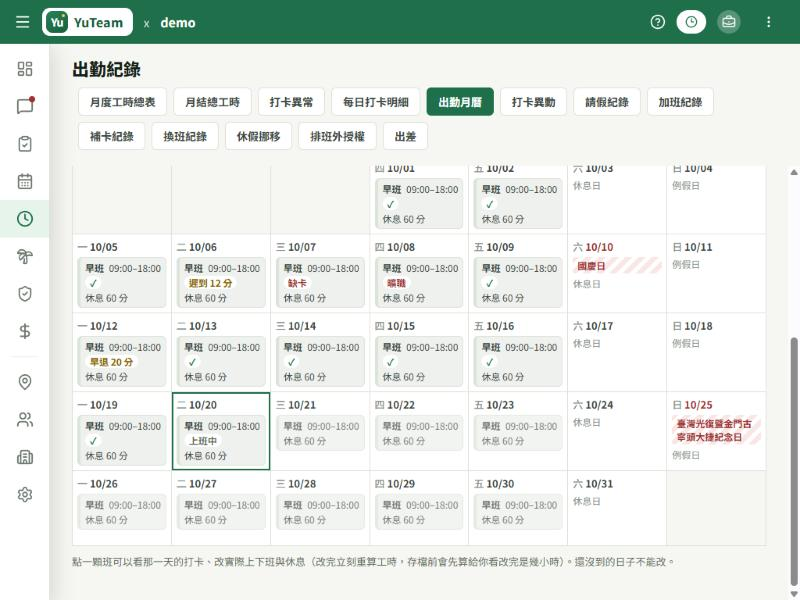Open the location pin sidebar icon
This screenshot has width=800, height=600.
point(24,382)
